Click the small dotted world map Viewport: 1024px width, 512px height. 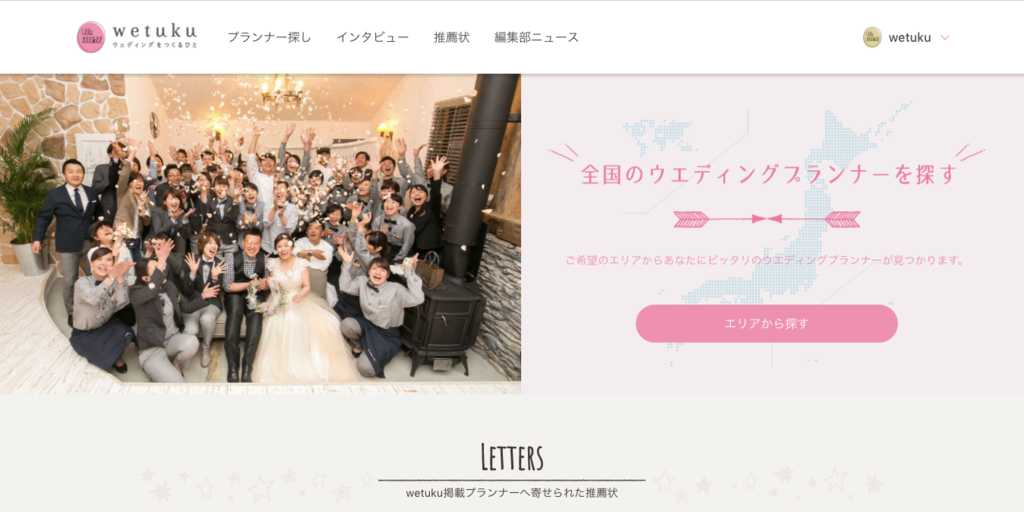pos(658,135)
